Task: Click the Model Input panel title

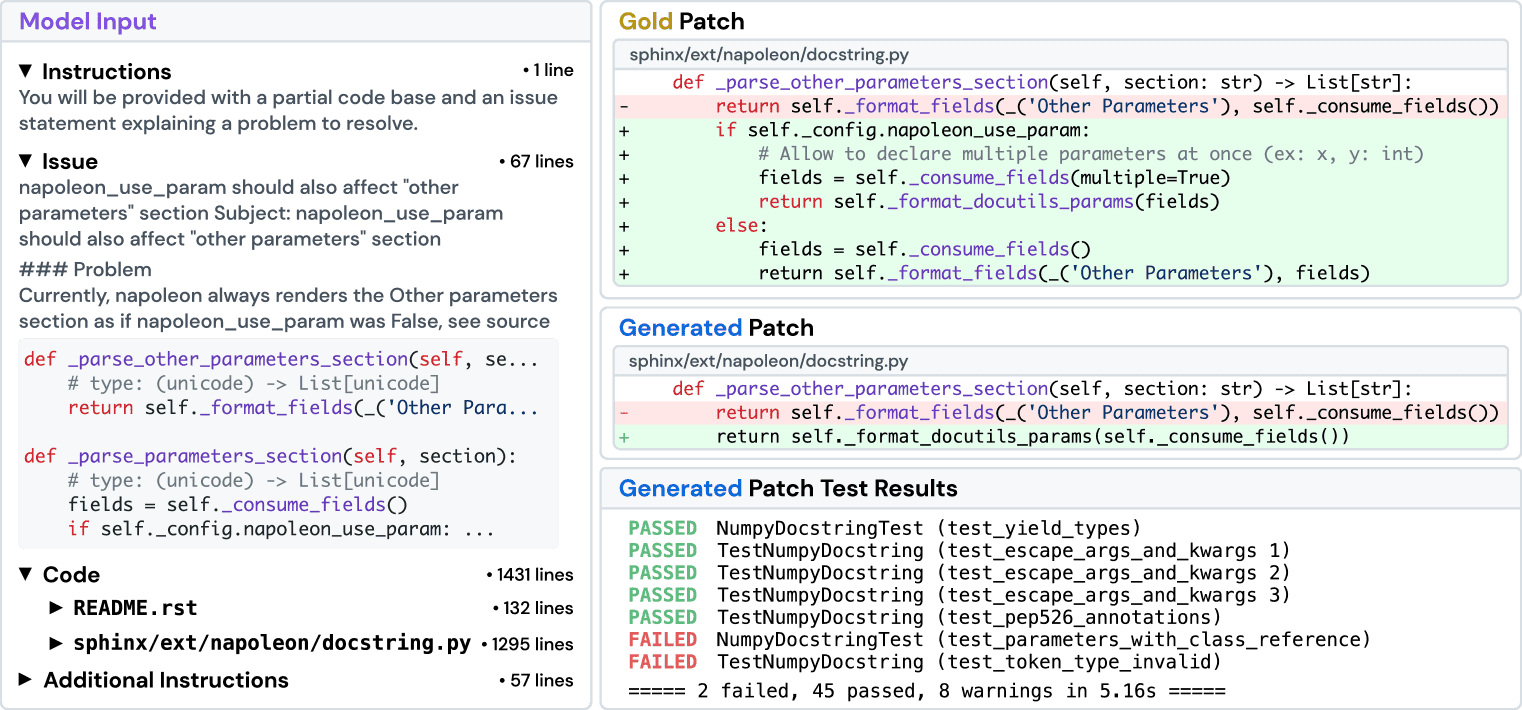Action: 88,21
